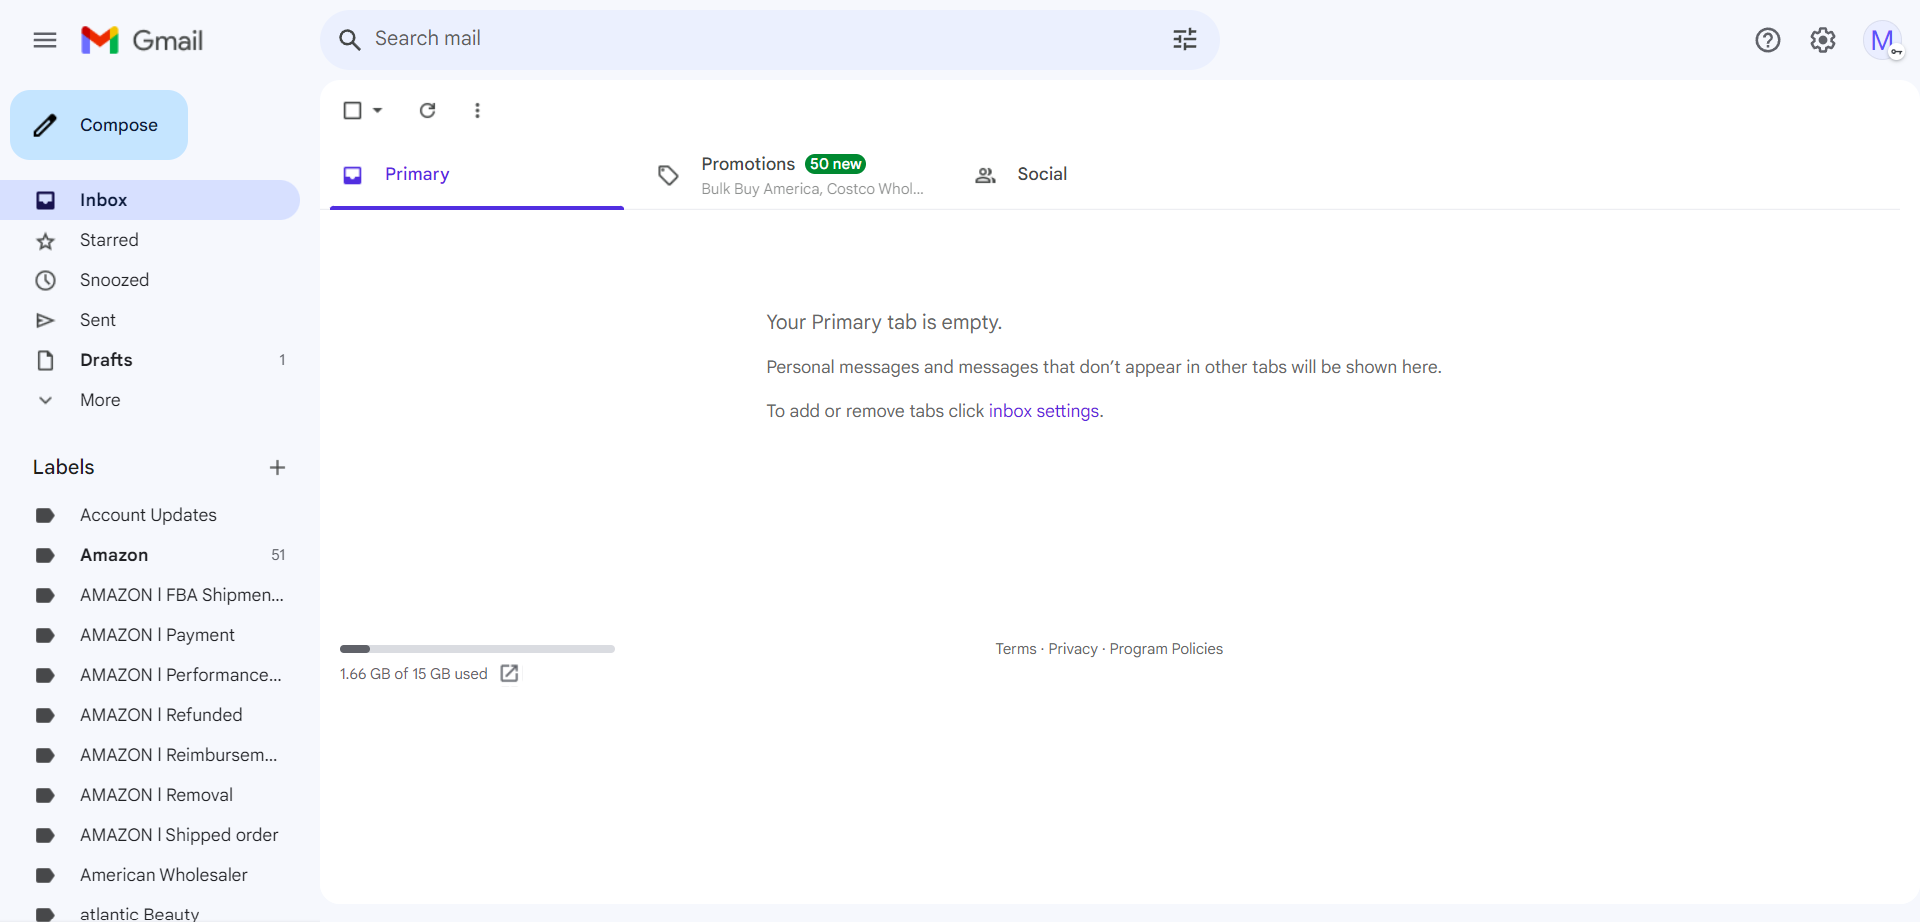The height and width of the screenshot is (922, 1920).
Task: Open the AMAZON | Performance label
Action: coord(150,675)
